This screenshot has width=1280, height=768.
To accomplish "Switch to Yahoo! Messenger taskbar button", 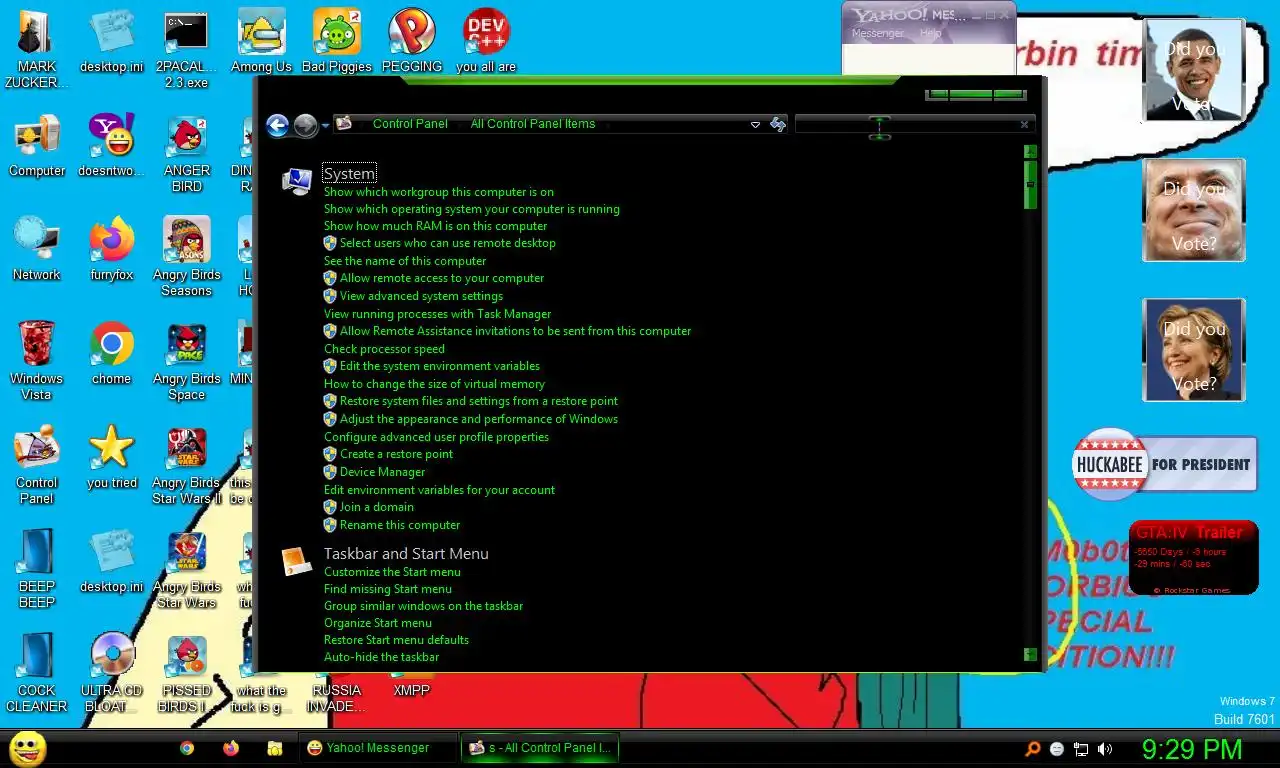I will 377,748.
